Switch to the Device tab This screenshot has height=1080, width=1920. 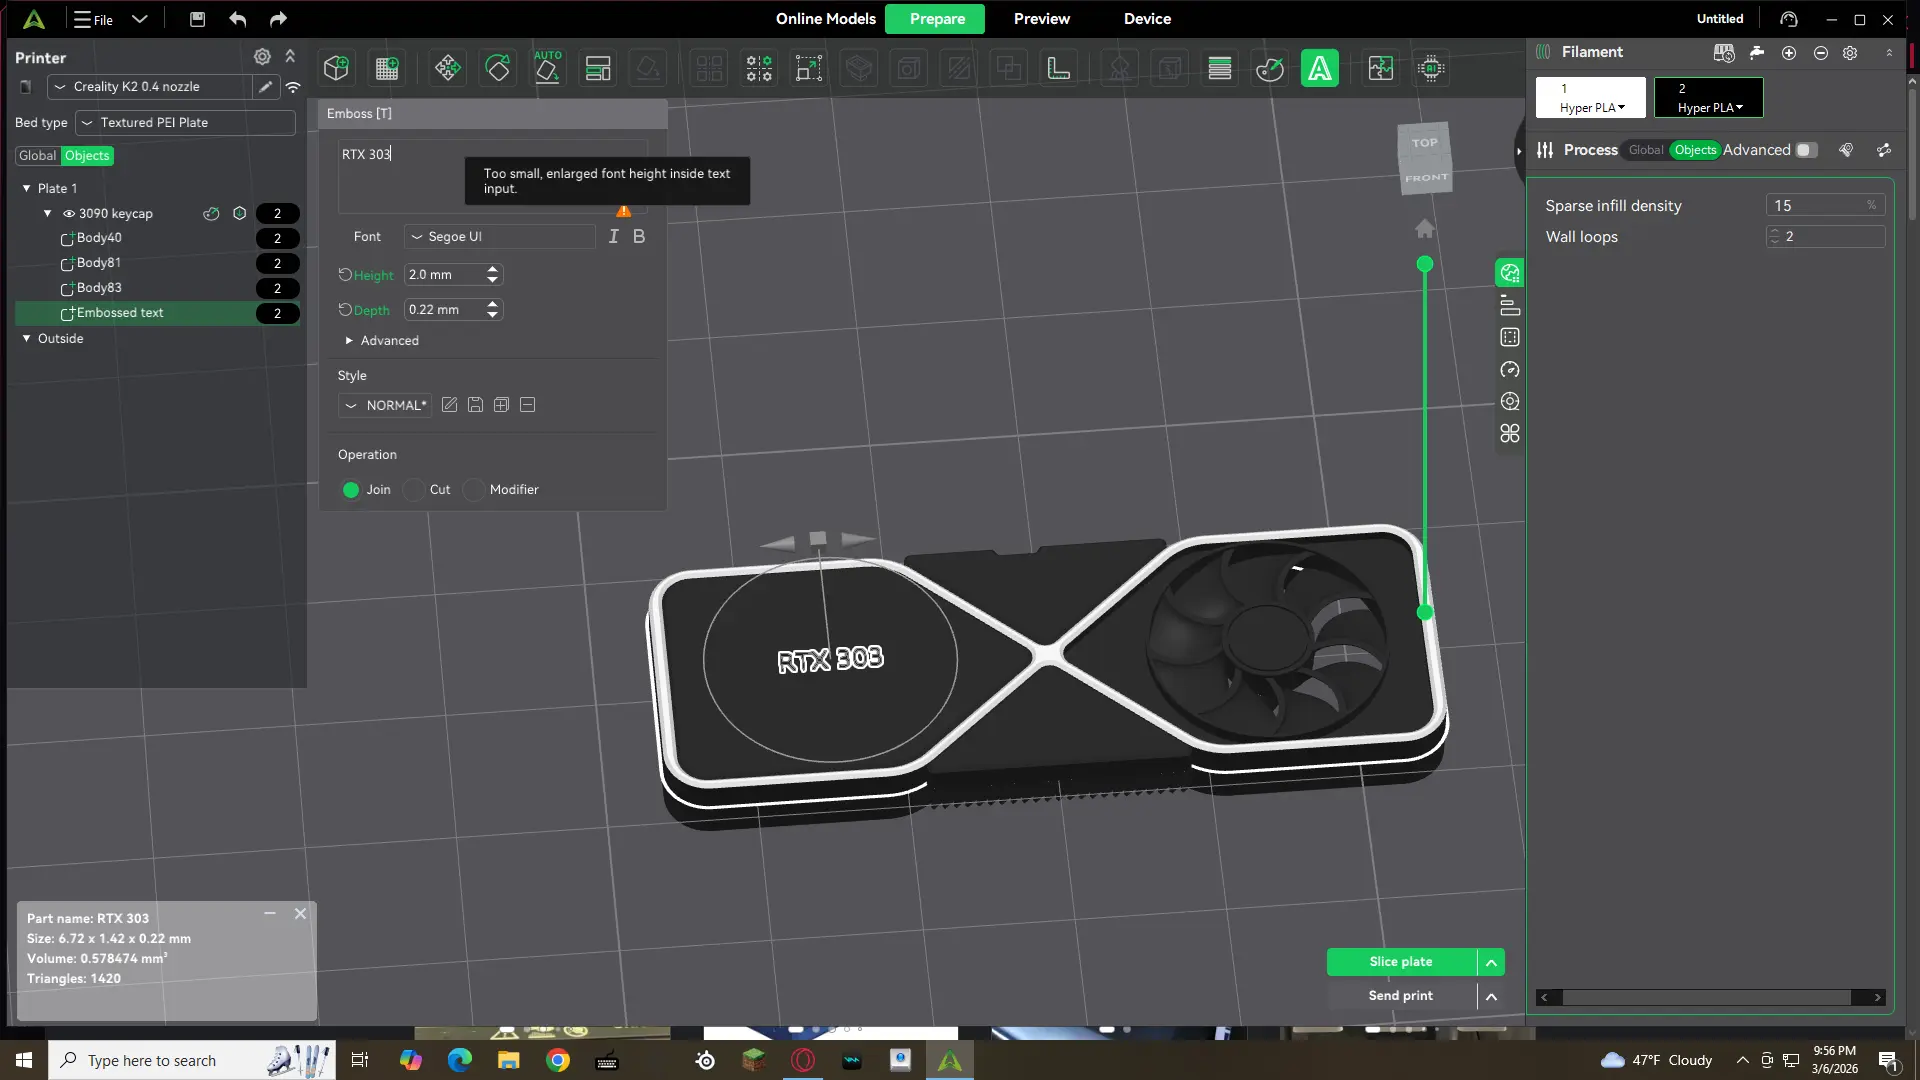pyautogui.click(x=1147, y=19)
